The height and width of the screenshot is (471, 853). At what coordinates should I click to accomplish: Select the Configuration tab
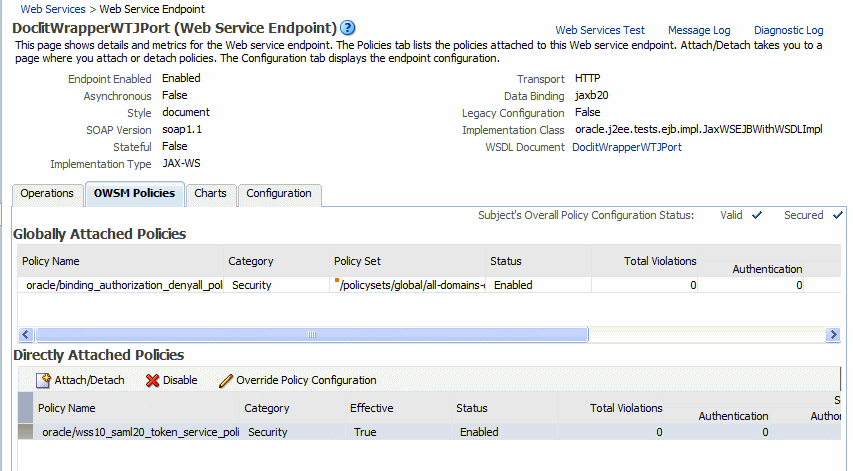(x=279, y=193)
